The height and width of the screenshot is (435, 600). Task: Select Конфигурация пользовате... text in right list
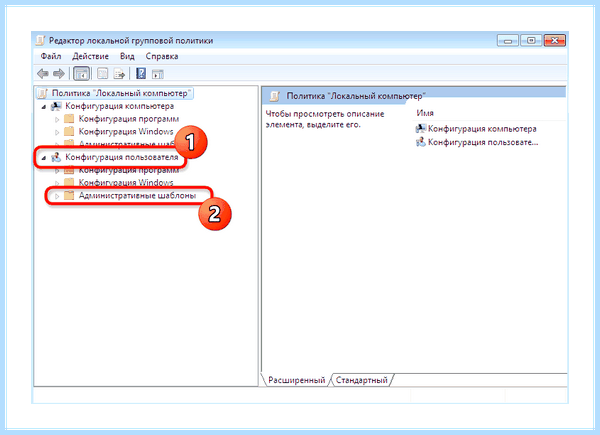tap(483, 142)
